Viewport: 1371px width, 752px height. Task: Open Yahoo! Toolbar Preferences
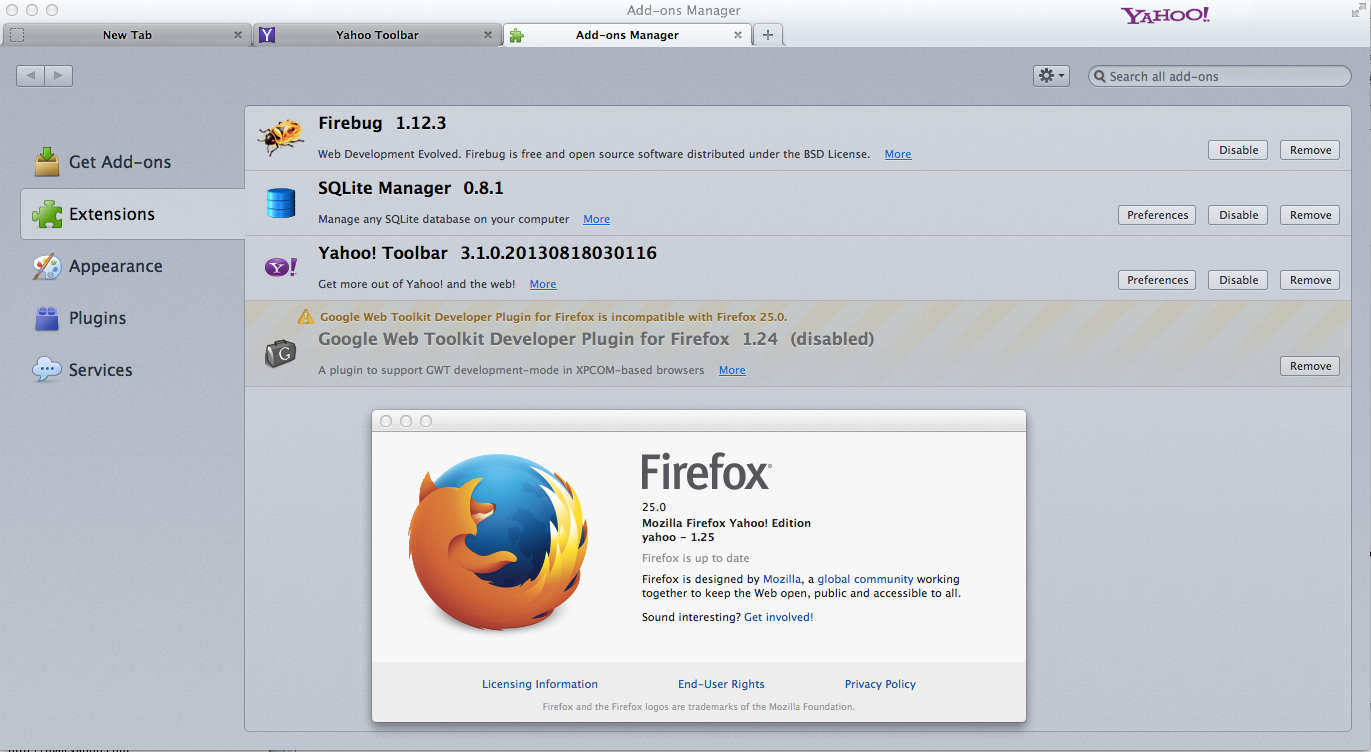pyautogui.click(x=1157, y=280)
